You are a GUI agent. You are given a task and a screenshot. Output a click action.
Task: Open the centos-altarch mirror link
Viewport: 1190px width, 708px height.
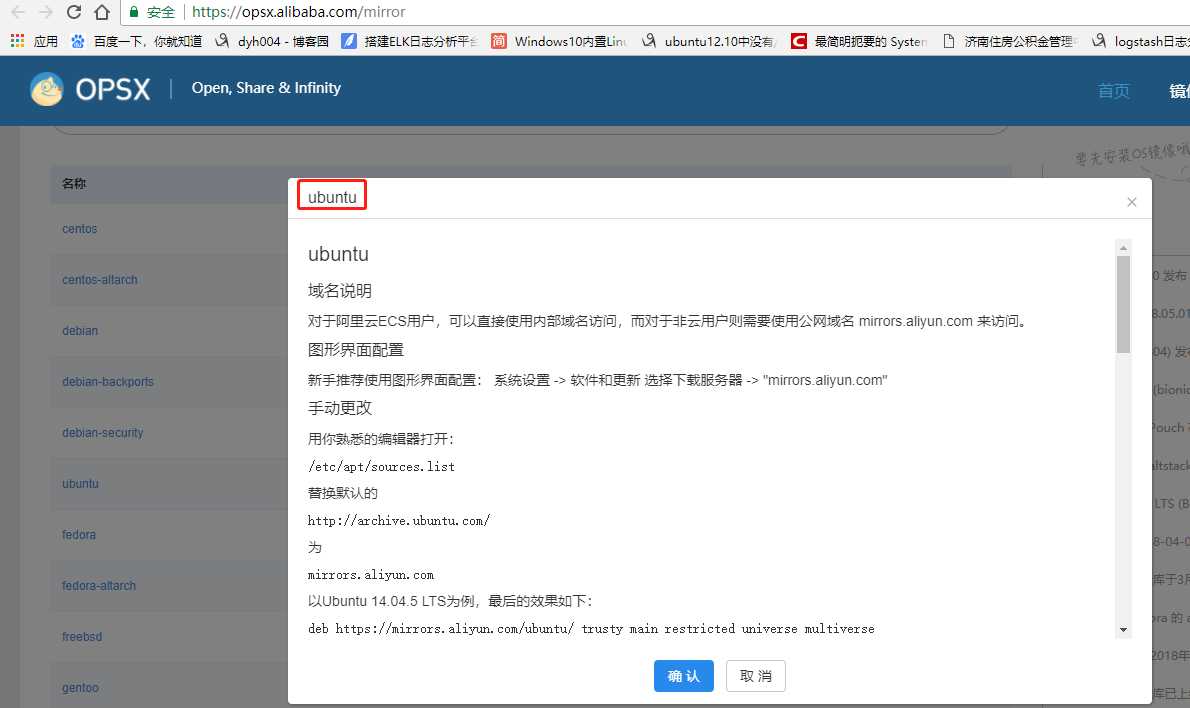(x=99, y=279)
